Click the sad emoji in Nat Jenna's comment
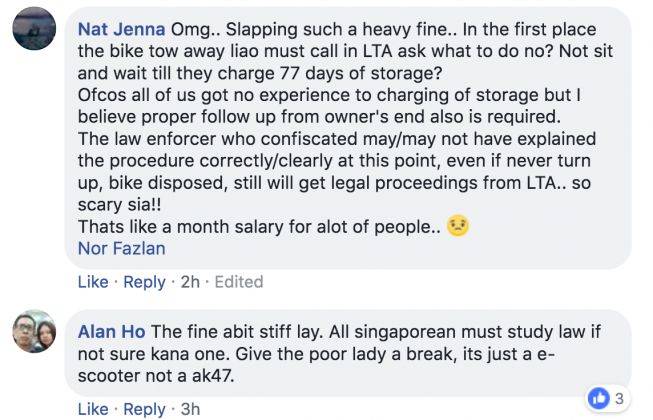The height and width of the screenshot is (420, 653). click(x=458, y=226)
